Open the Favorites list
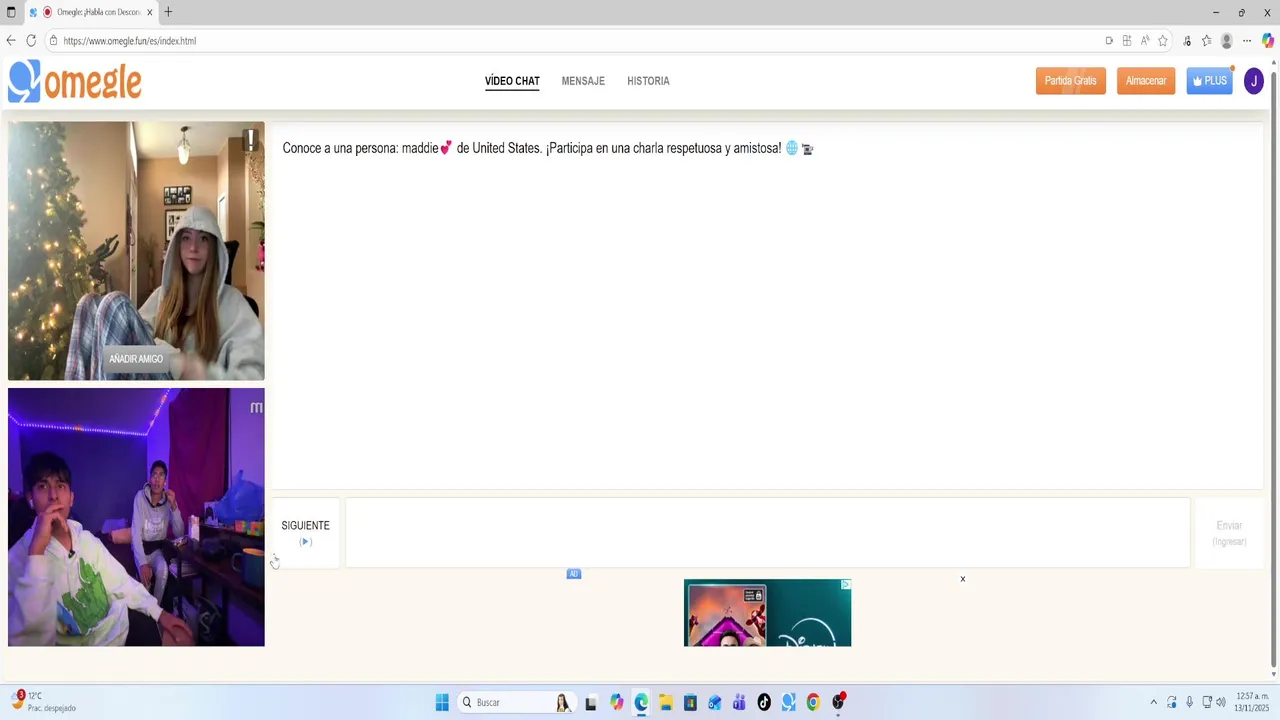 pyautogui.click(x=1206, y=41)
